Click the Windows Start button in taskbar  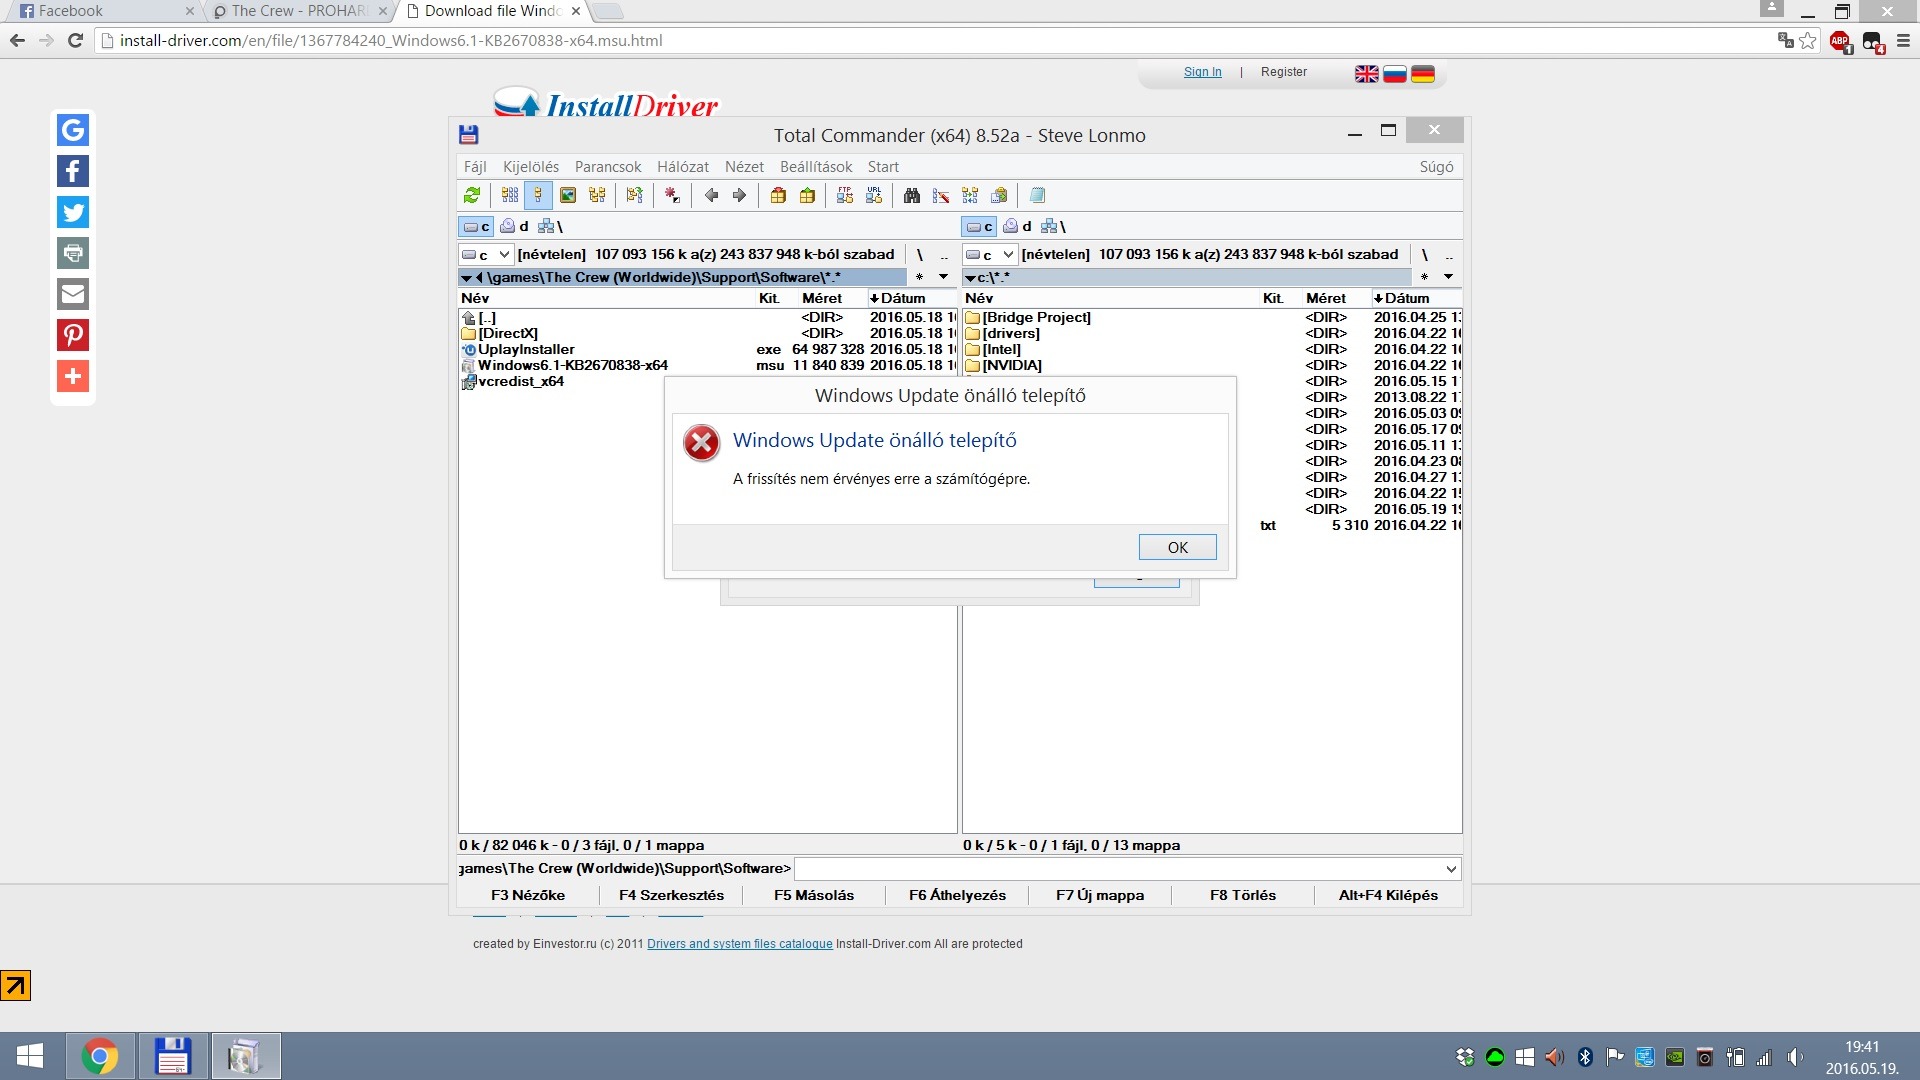click(30, 1056)
